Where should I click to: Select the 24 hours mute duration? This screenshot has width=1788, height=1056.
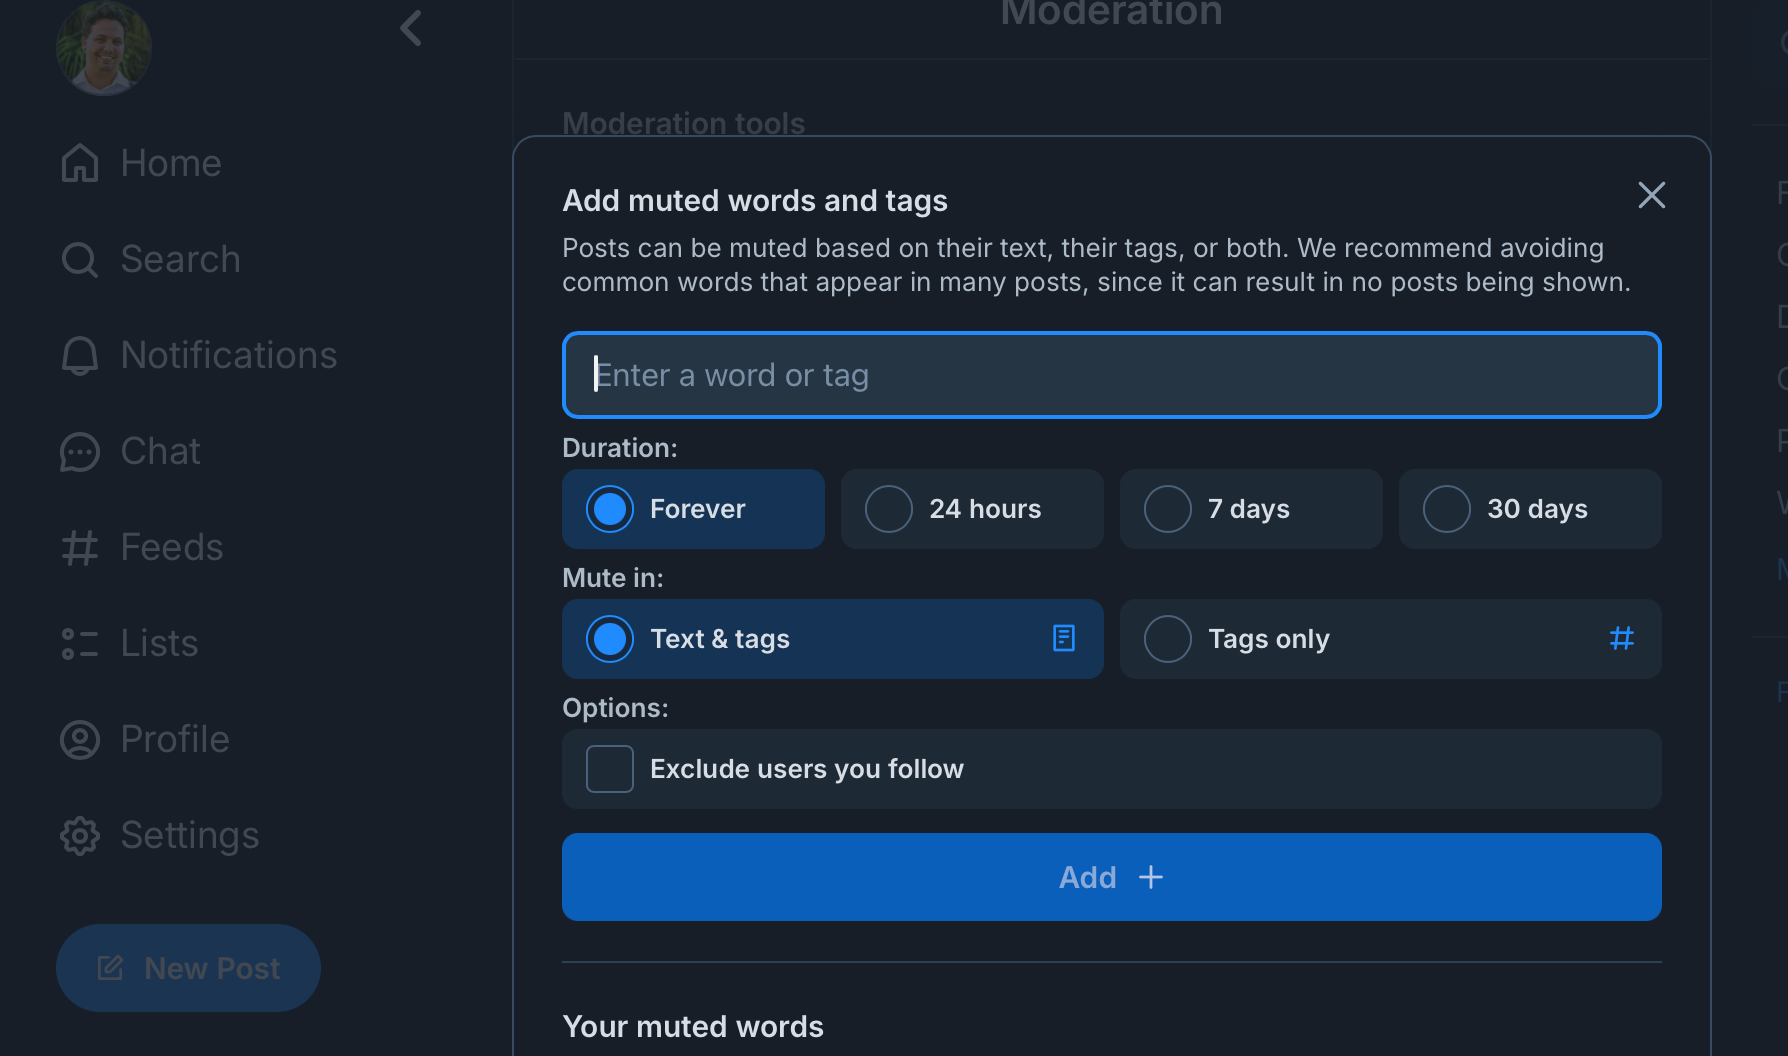click(971, 508)
